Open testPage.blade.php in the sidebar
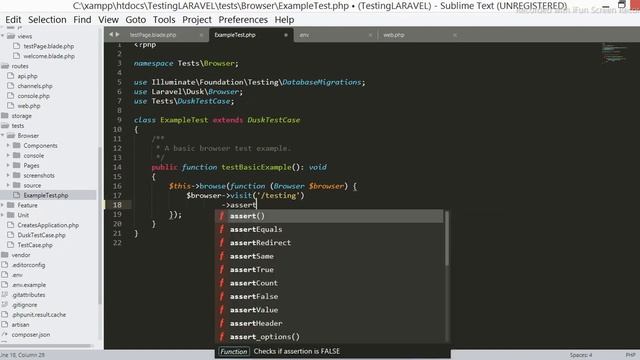The width and height of the screenshot is (640, 360). tap(49, 46)
